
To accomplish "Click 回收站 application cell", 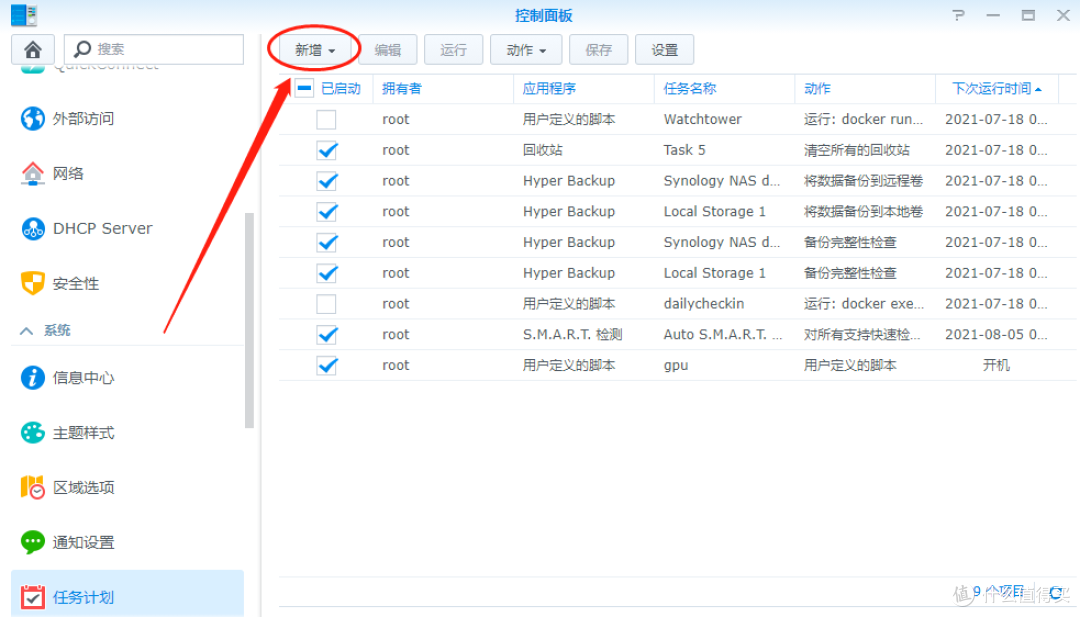I will coord(542,150).
